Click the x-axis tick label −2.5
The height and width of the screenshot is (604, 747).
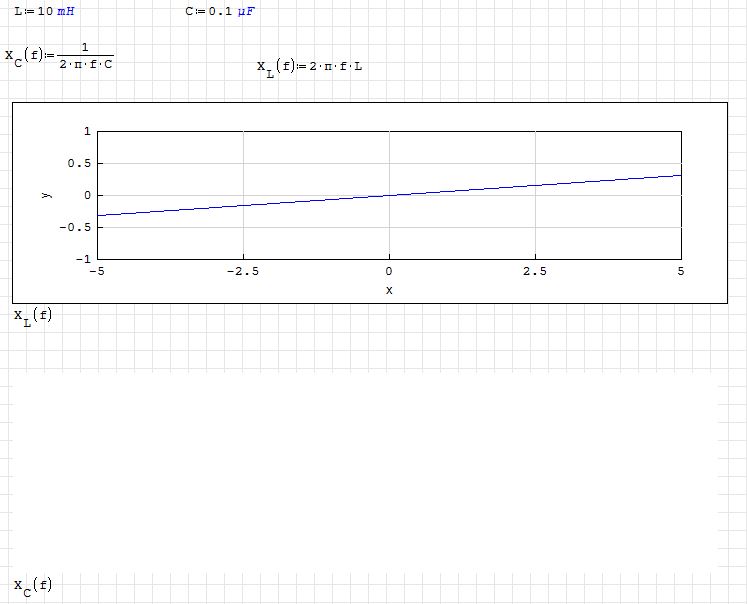243,272
